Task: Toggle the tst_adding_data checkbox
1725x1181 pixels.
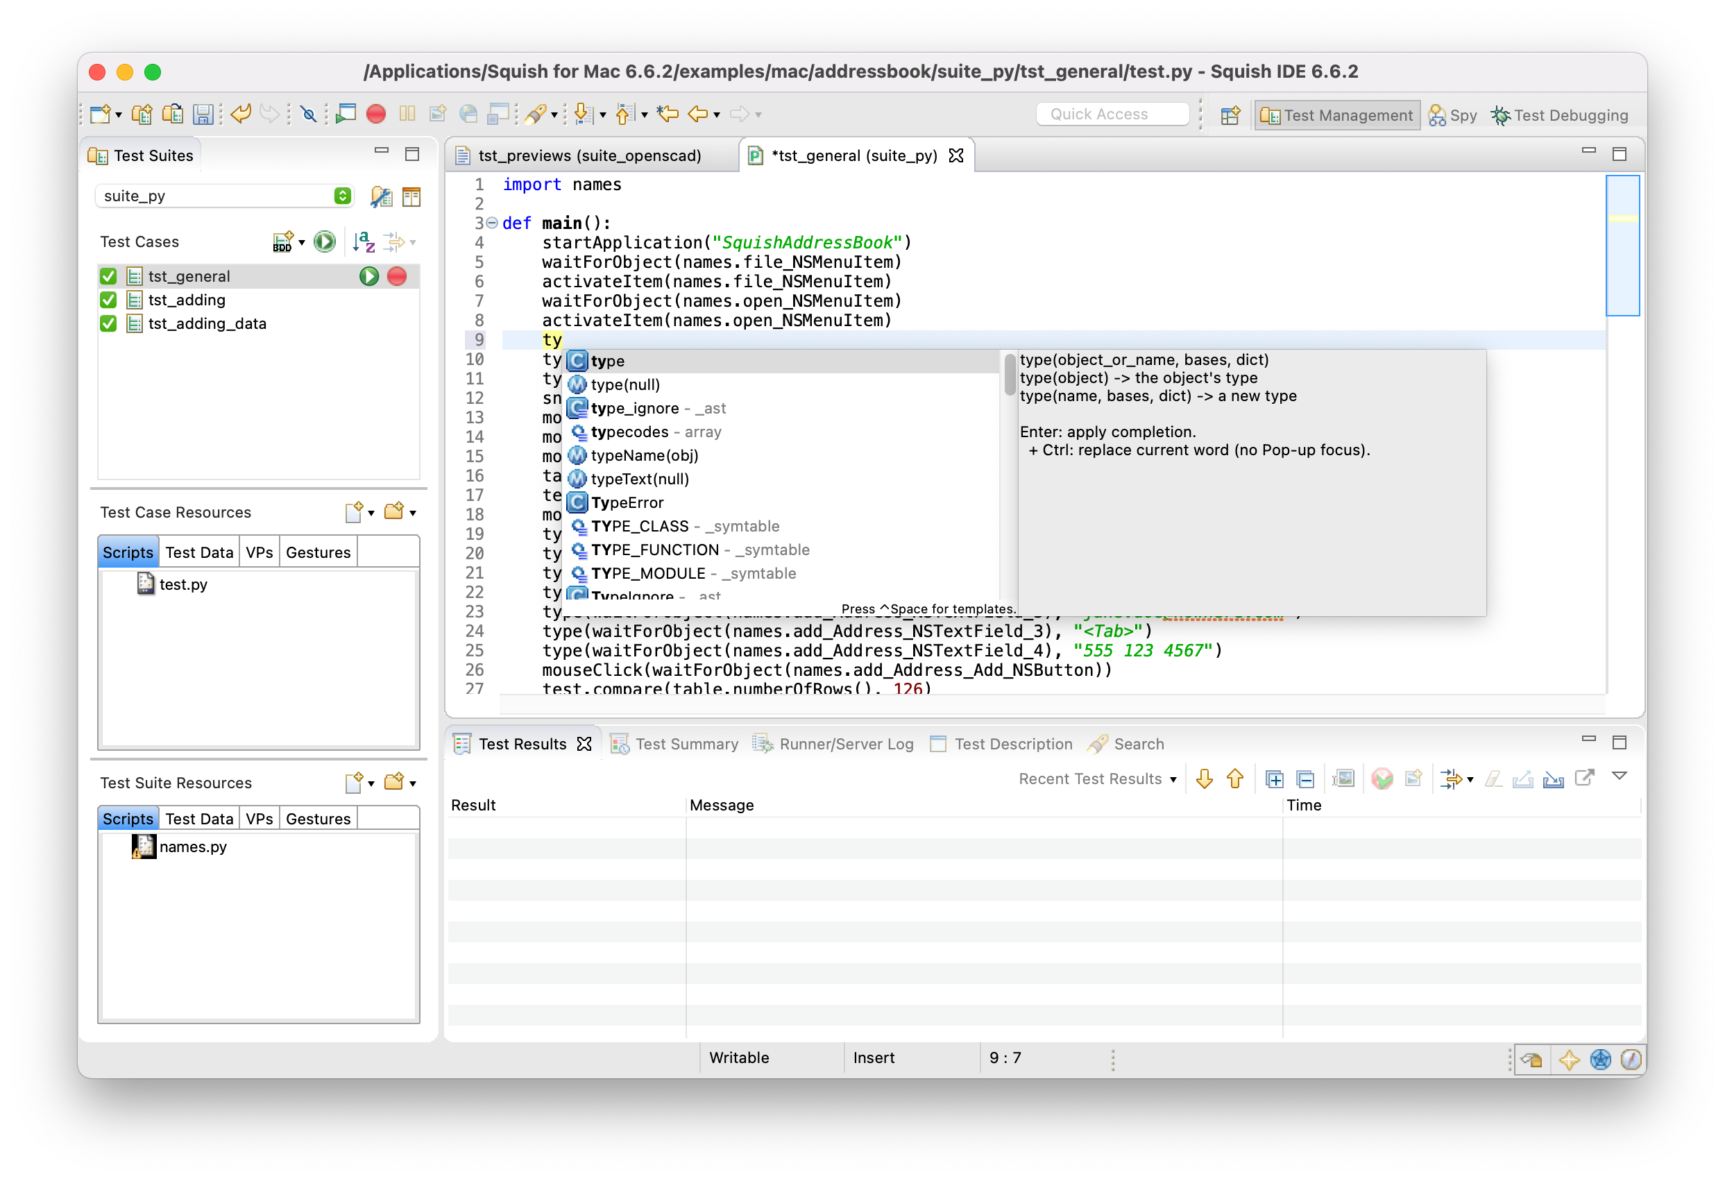Action: [x=109, y=324]
